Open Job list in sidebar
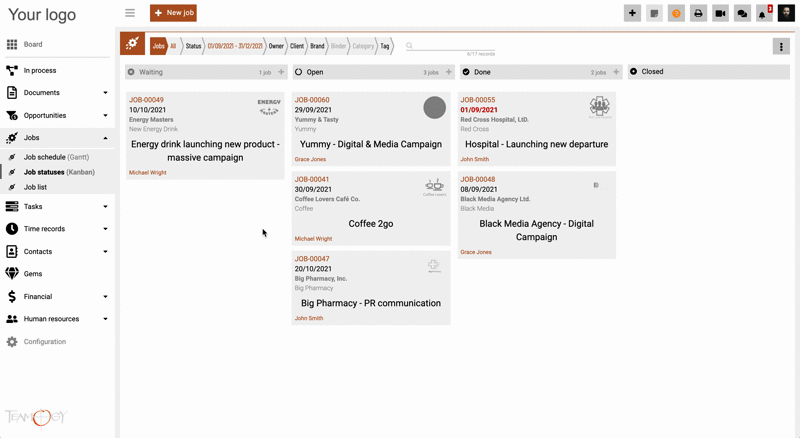Screen dimensions: 800x438 click(x=35, y=187)
